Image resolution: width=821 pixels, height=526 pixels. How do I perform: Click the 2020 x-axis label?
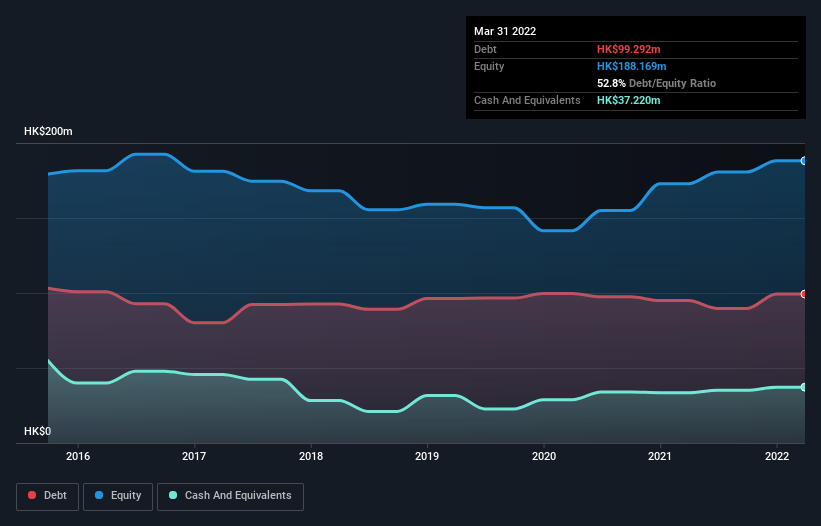544,456
